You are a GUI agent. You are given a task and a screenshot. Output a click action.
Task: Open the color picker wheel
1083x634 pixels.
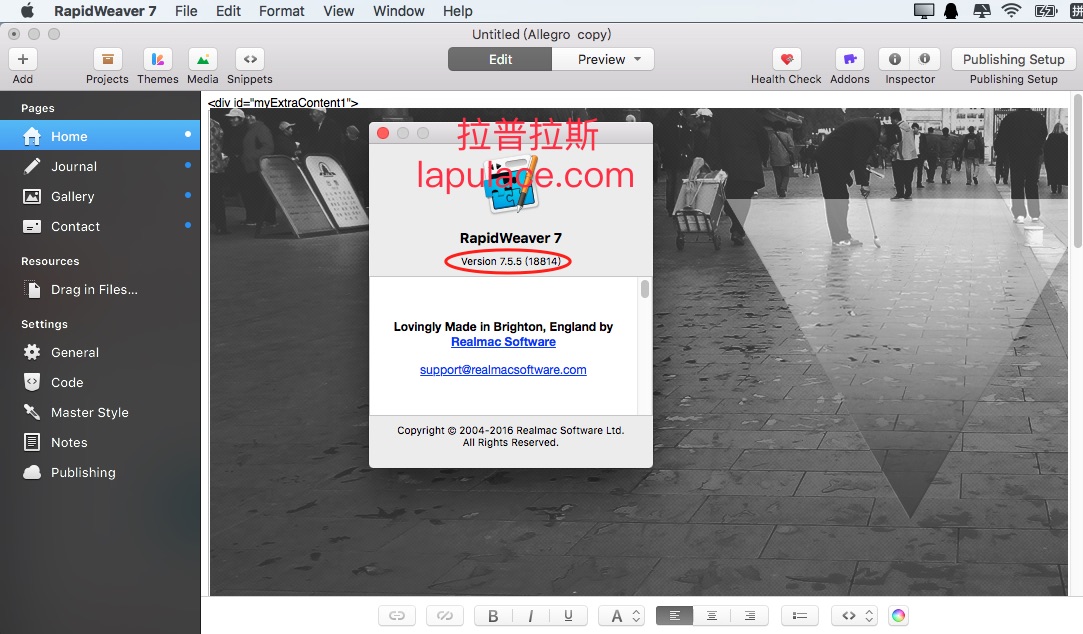tap(898, 615)
